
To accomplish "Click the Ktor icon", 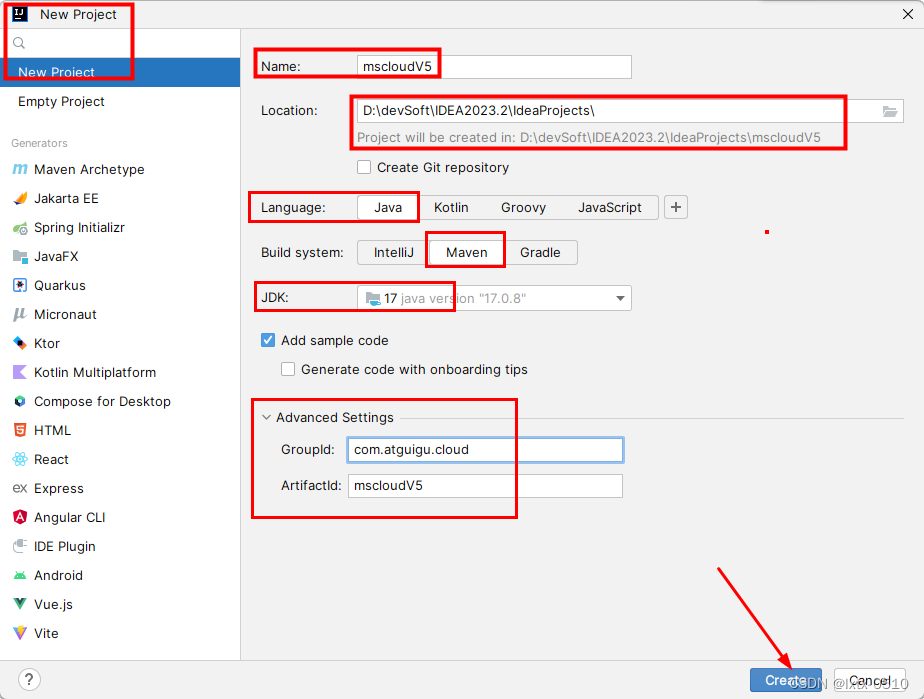I will [20, 343].
